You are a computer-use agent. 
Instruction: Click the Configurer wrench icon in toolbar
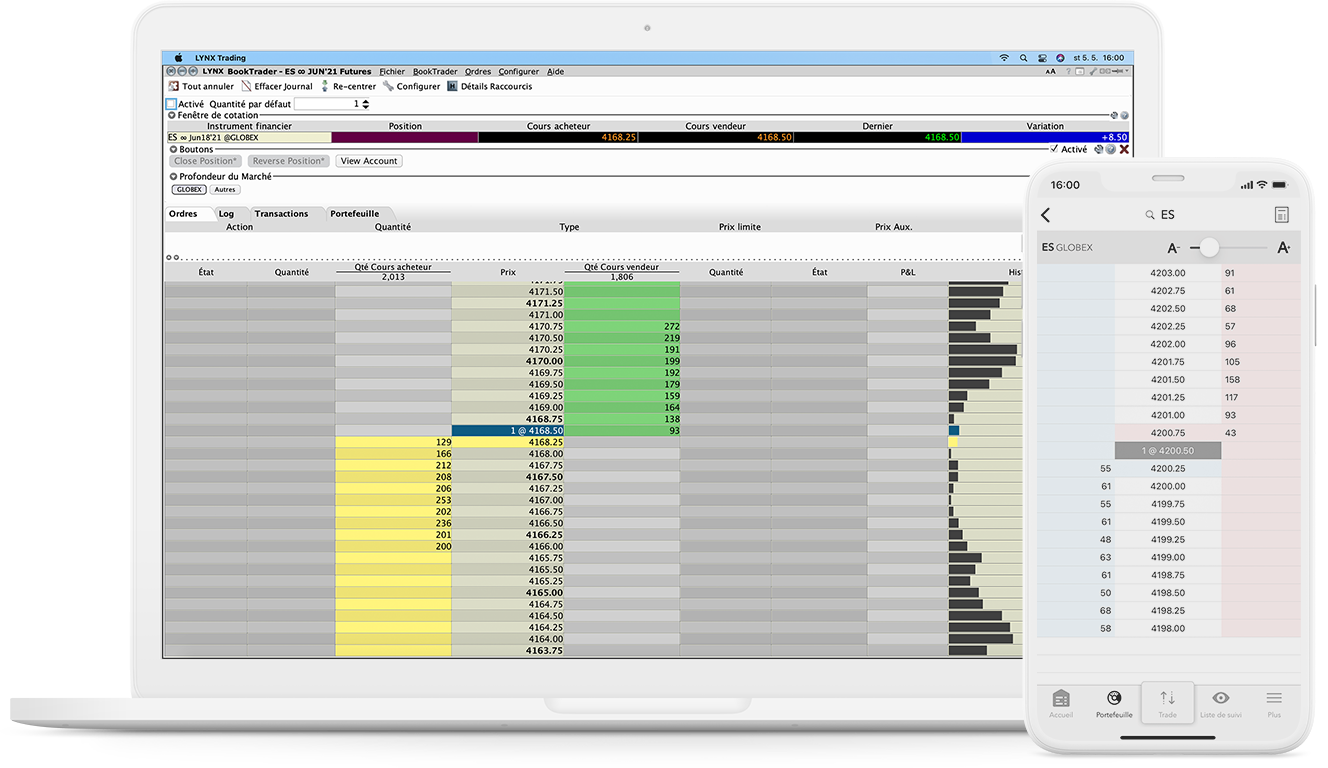(x=388, y=87)
